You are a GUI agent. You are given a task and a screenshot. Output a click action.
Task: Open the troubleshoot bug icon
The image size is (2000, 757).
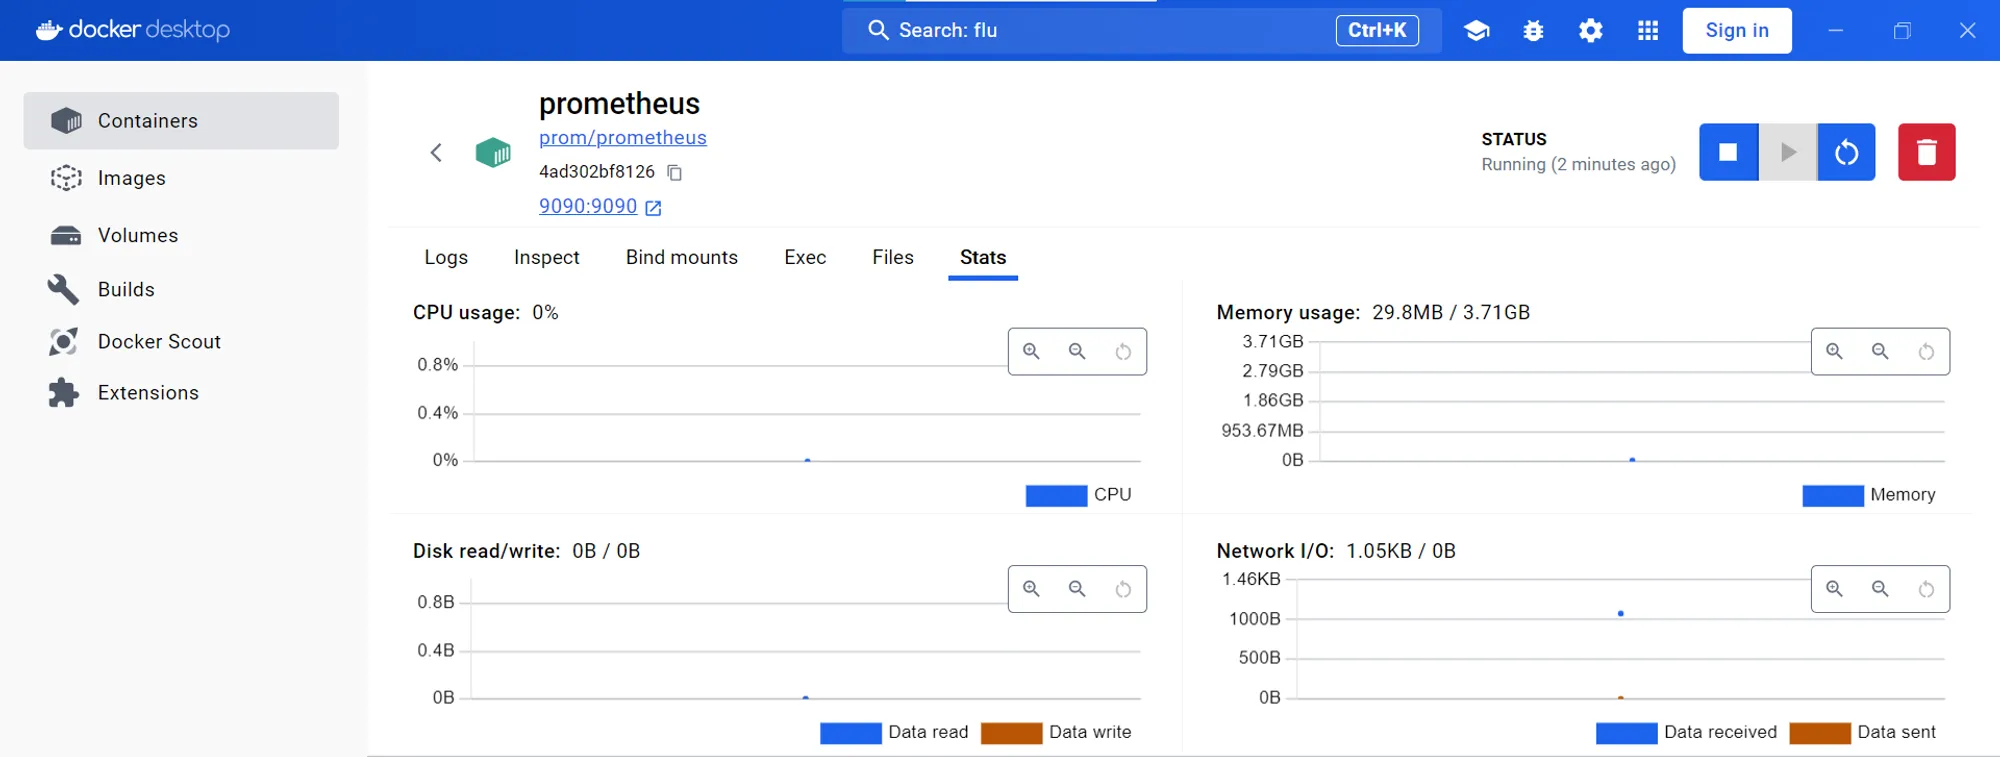point(1534,31)
